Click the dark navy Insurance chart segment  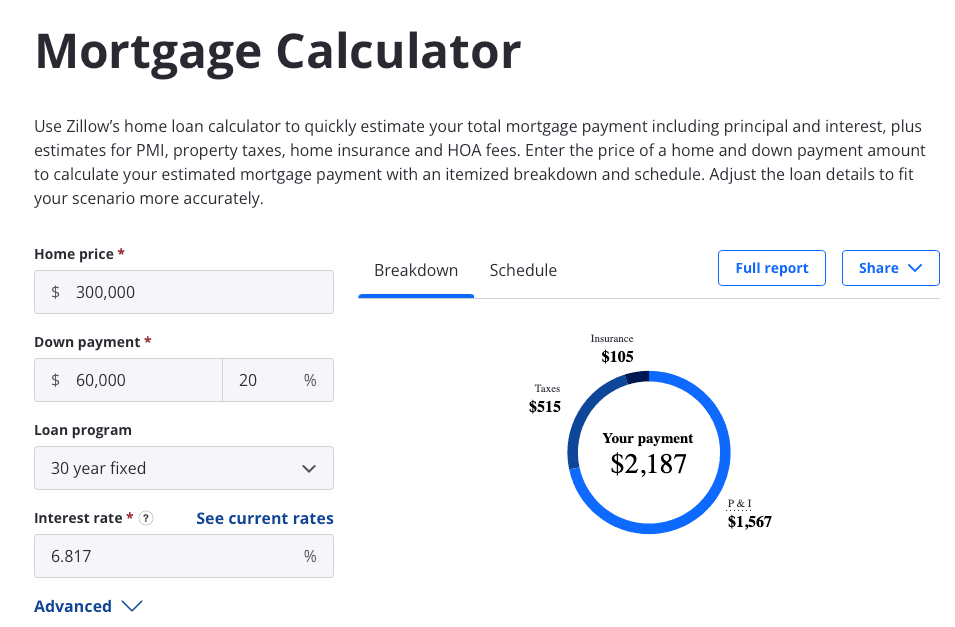pos(638,377)
